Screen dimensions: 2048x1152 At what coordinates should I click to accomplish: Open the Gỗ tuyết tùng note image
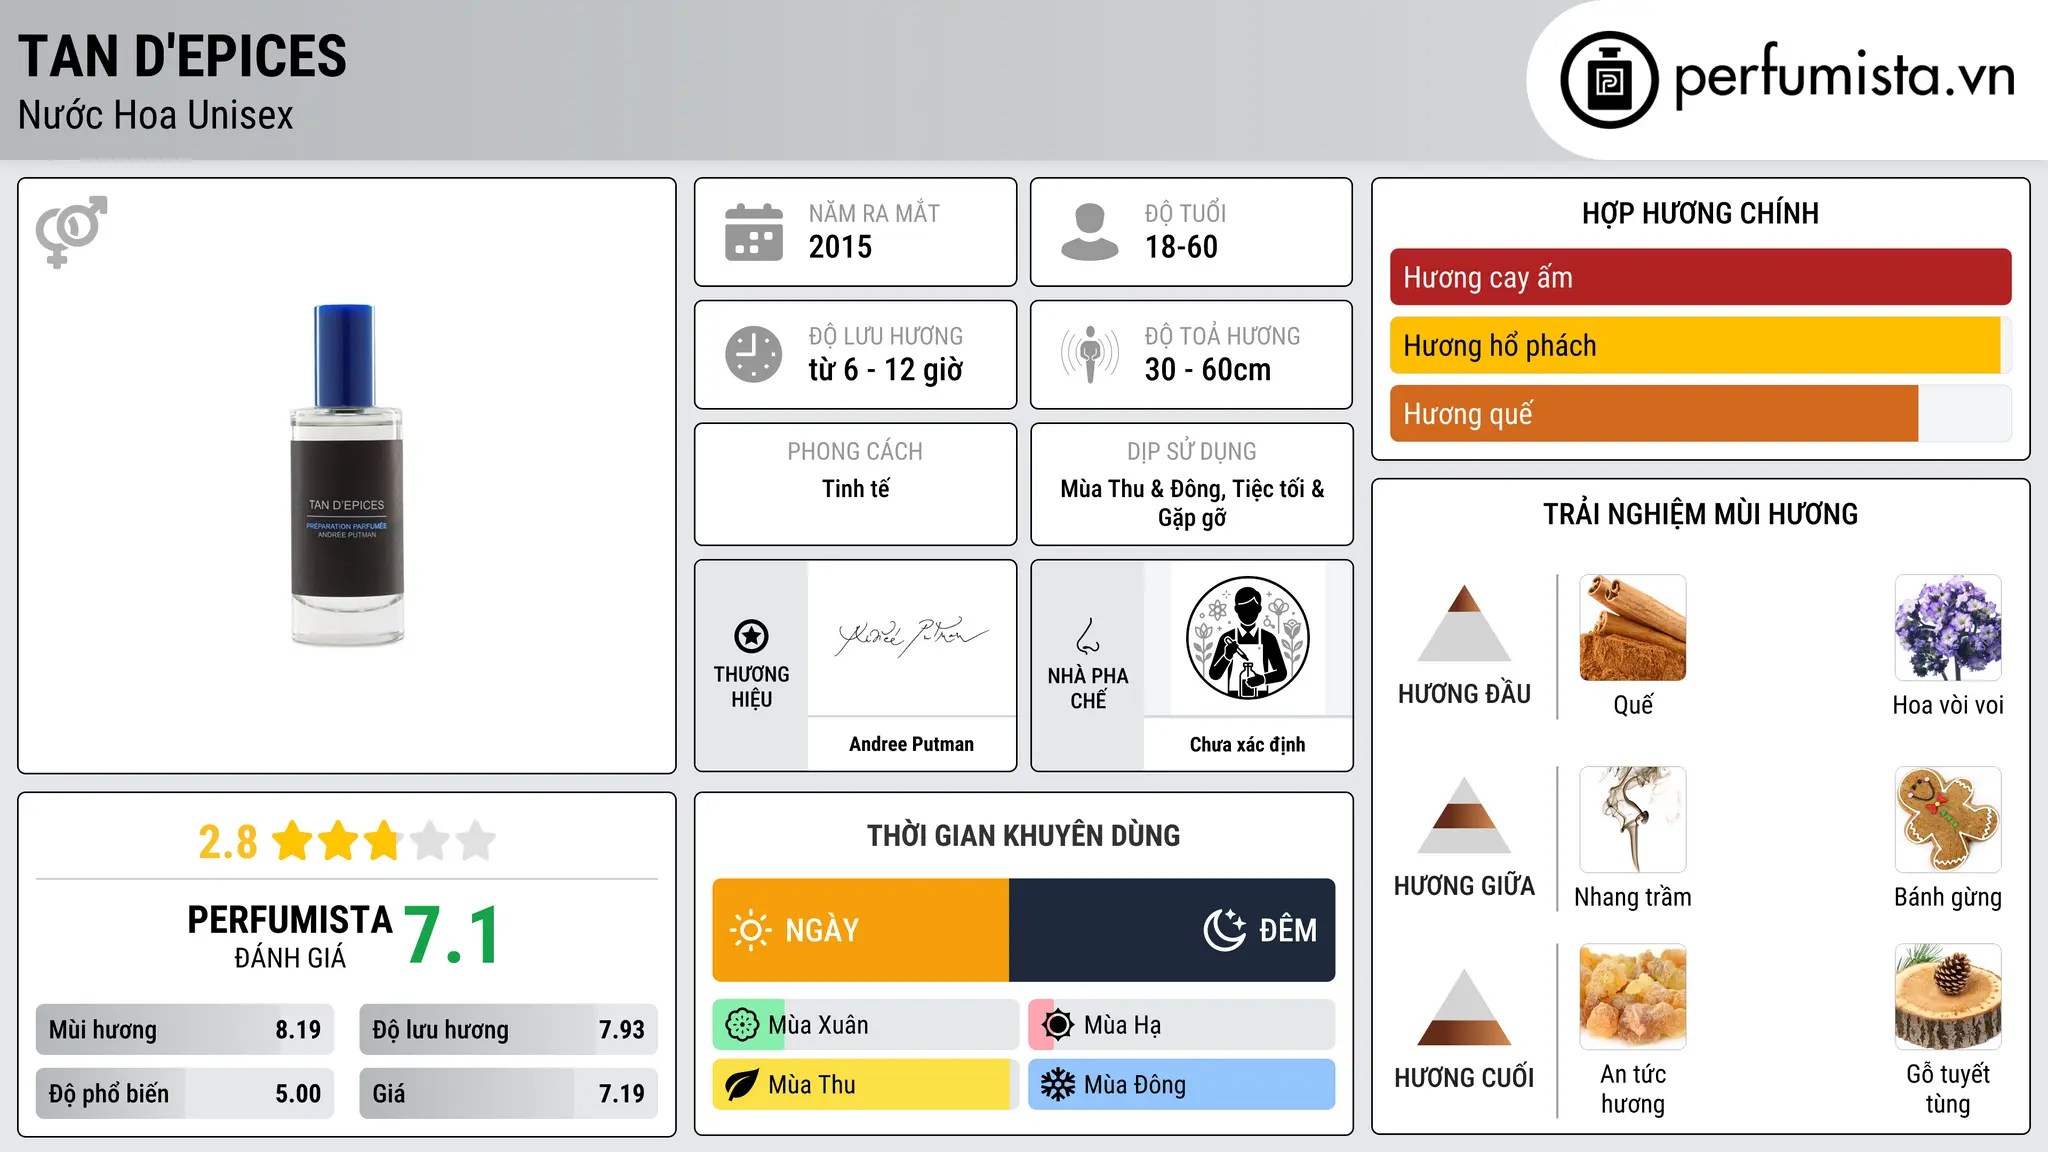tap(1948, 997)
